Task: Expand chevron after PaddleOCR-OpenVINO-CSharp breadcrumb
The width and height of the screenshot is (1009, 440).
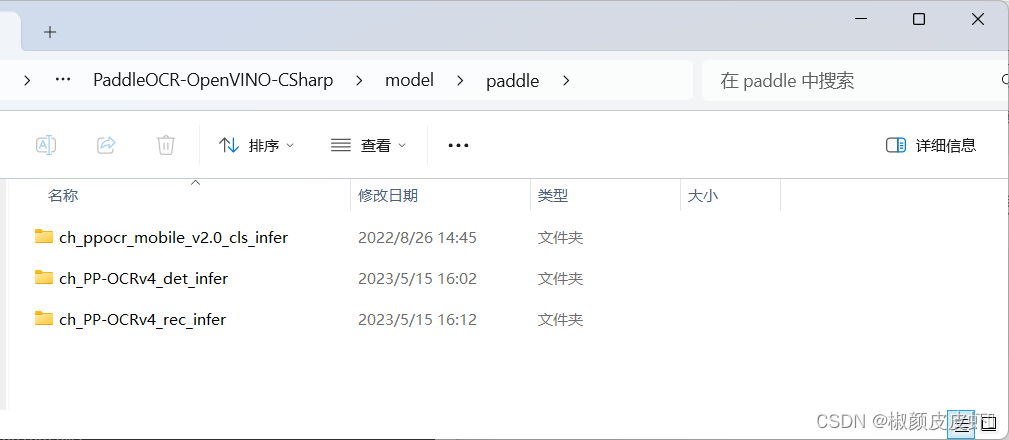Action: pos(359,80)
